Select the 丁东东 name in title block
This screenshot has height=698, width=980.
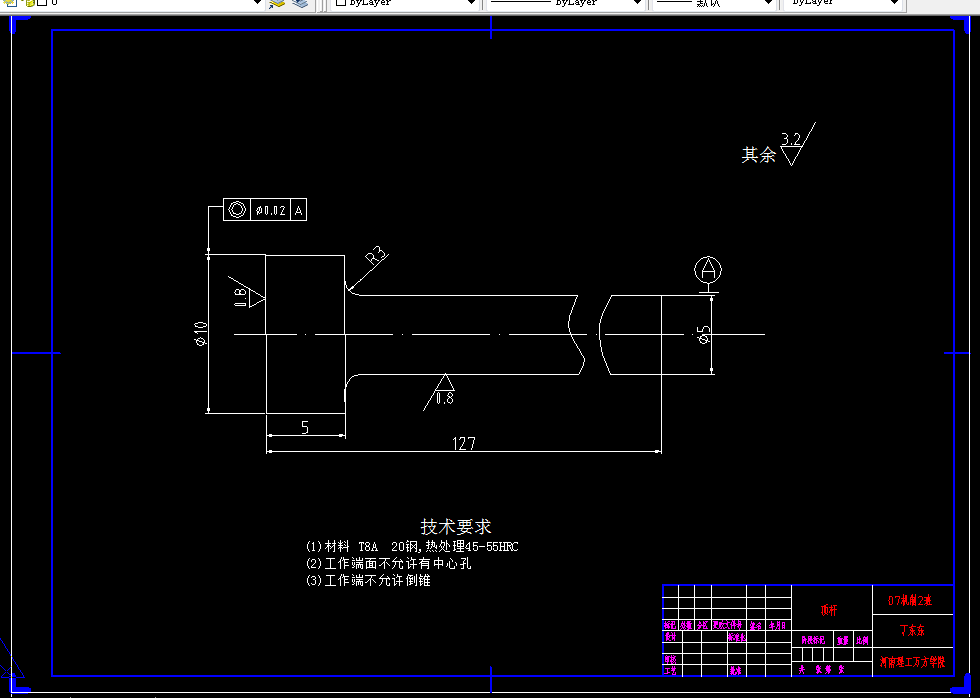pos(912,631)
